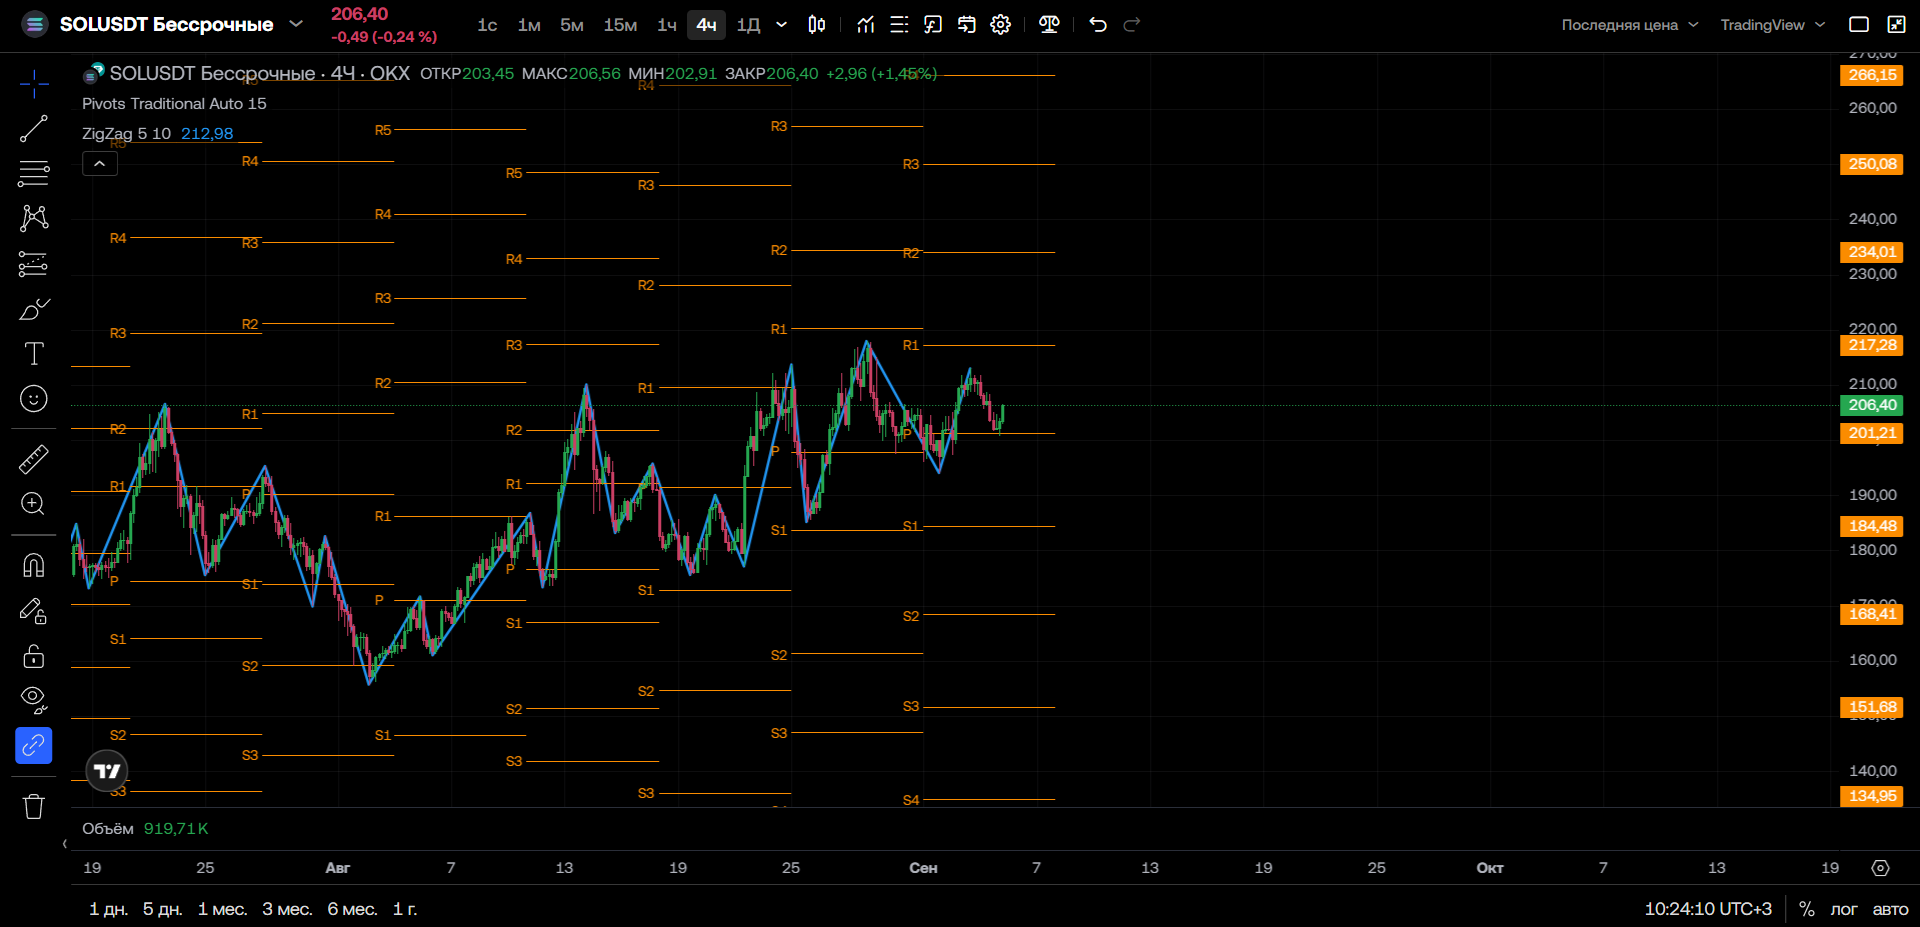Screen dimensions: 1920x927
Task: Select the ruler measure tool
Action: coord(34,459)
